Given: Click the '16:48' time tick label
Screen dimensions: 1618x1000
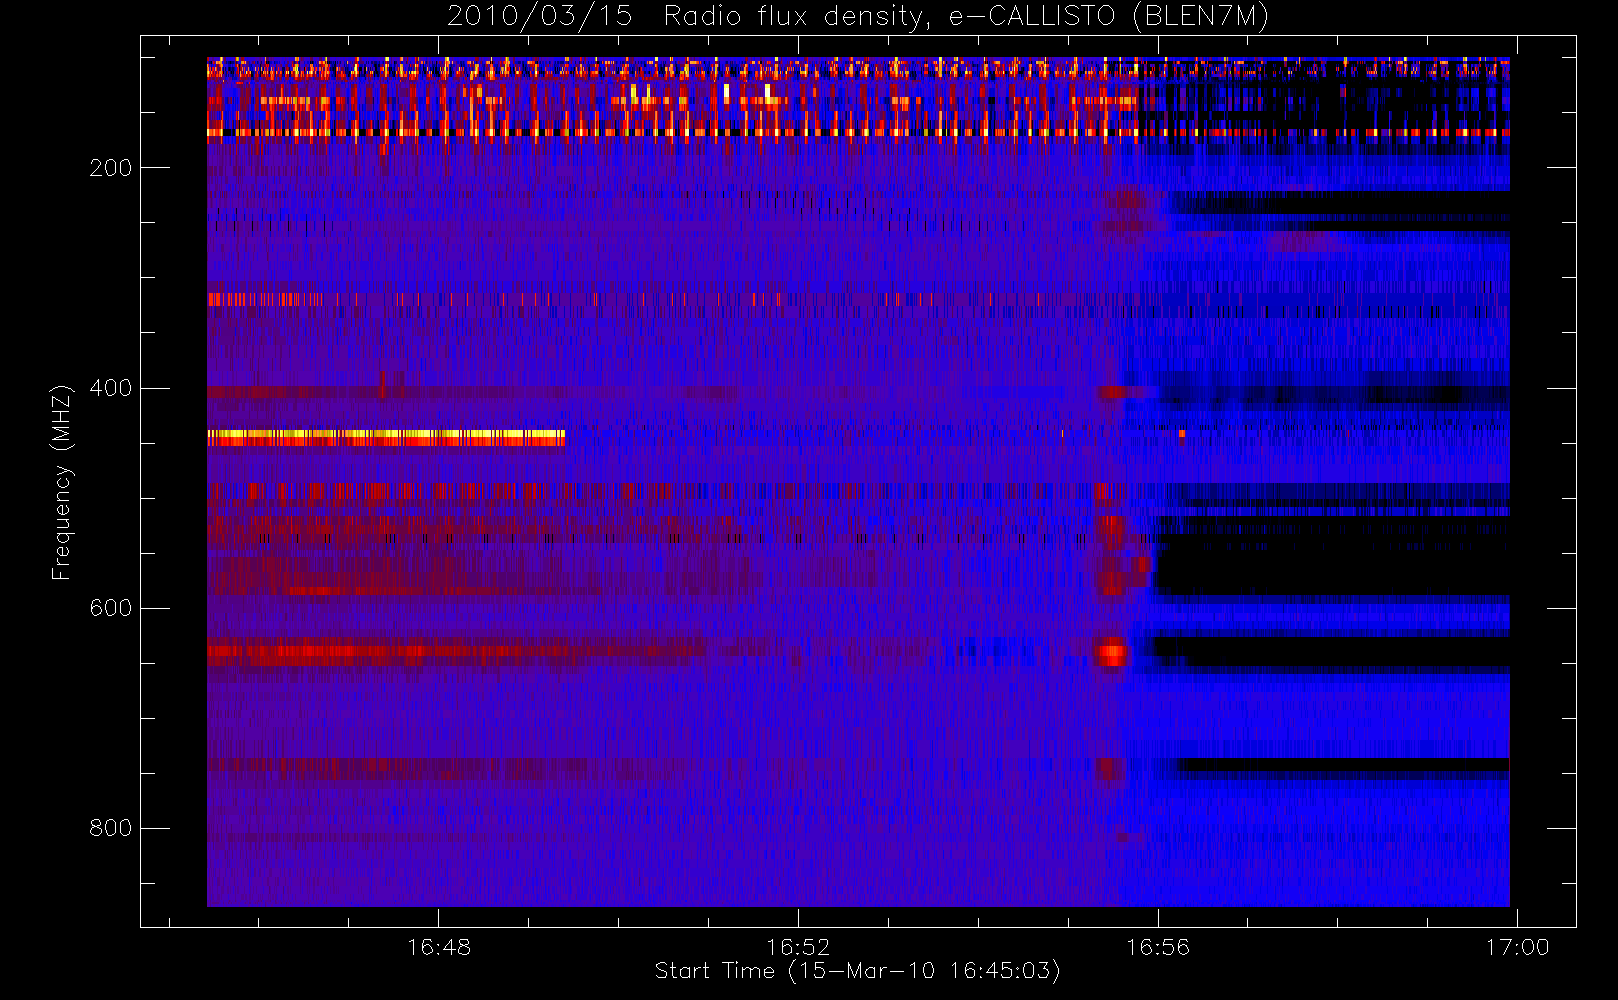Looking at the screenshot, I should [x=439, y=946].
